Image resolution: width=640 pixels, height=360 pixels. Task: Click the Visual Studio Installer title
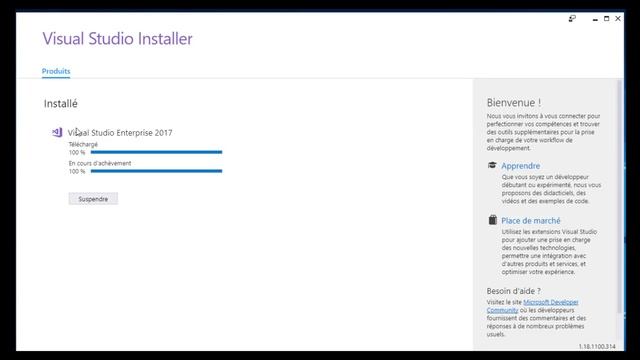[x=118, y=39]
